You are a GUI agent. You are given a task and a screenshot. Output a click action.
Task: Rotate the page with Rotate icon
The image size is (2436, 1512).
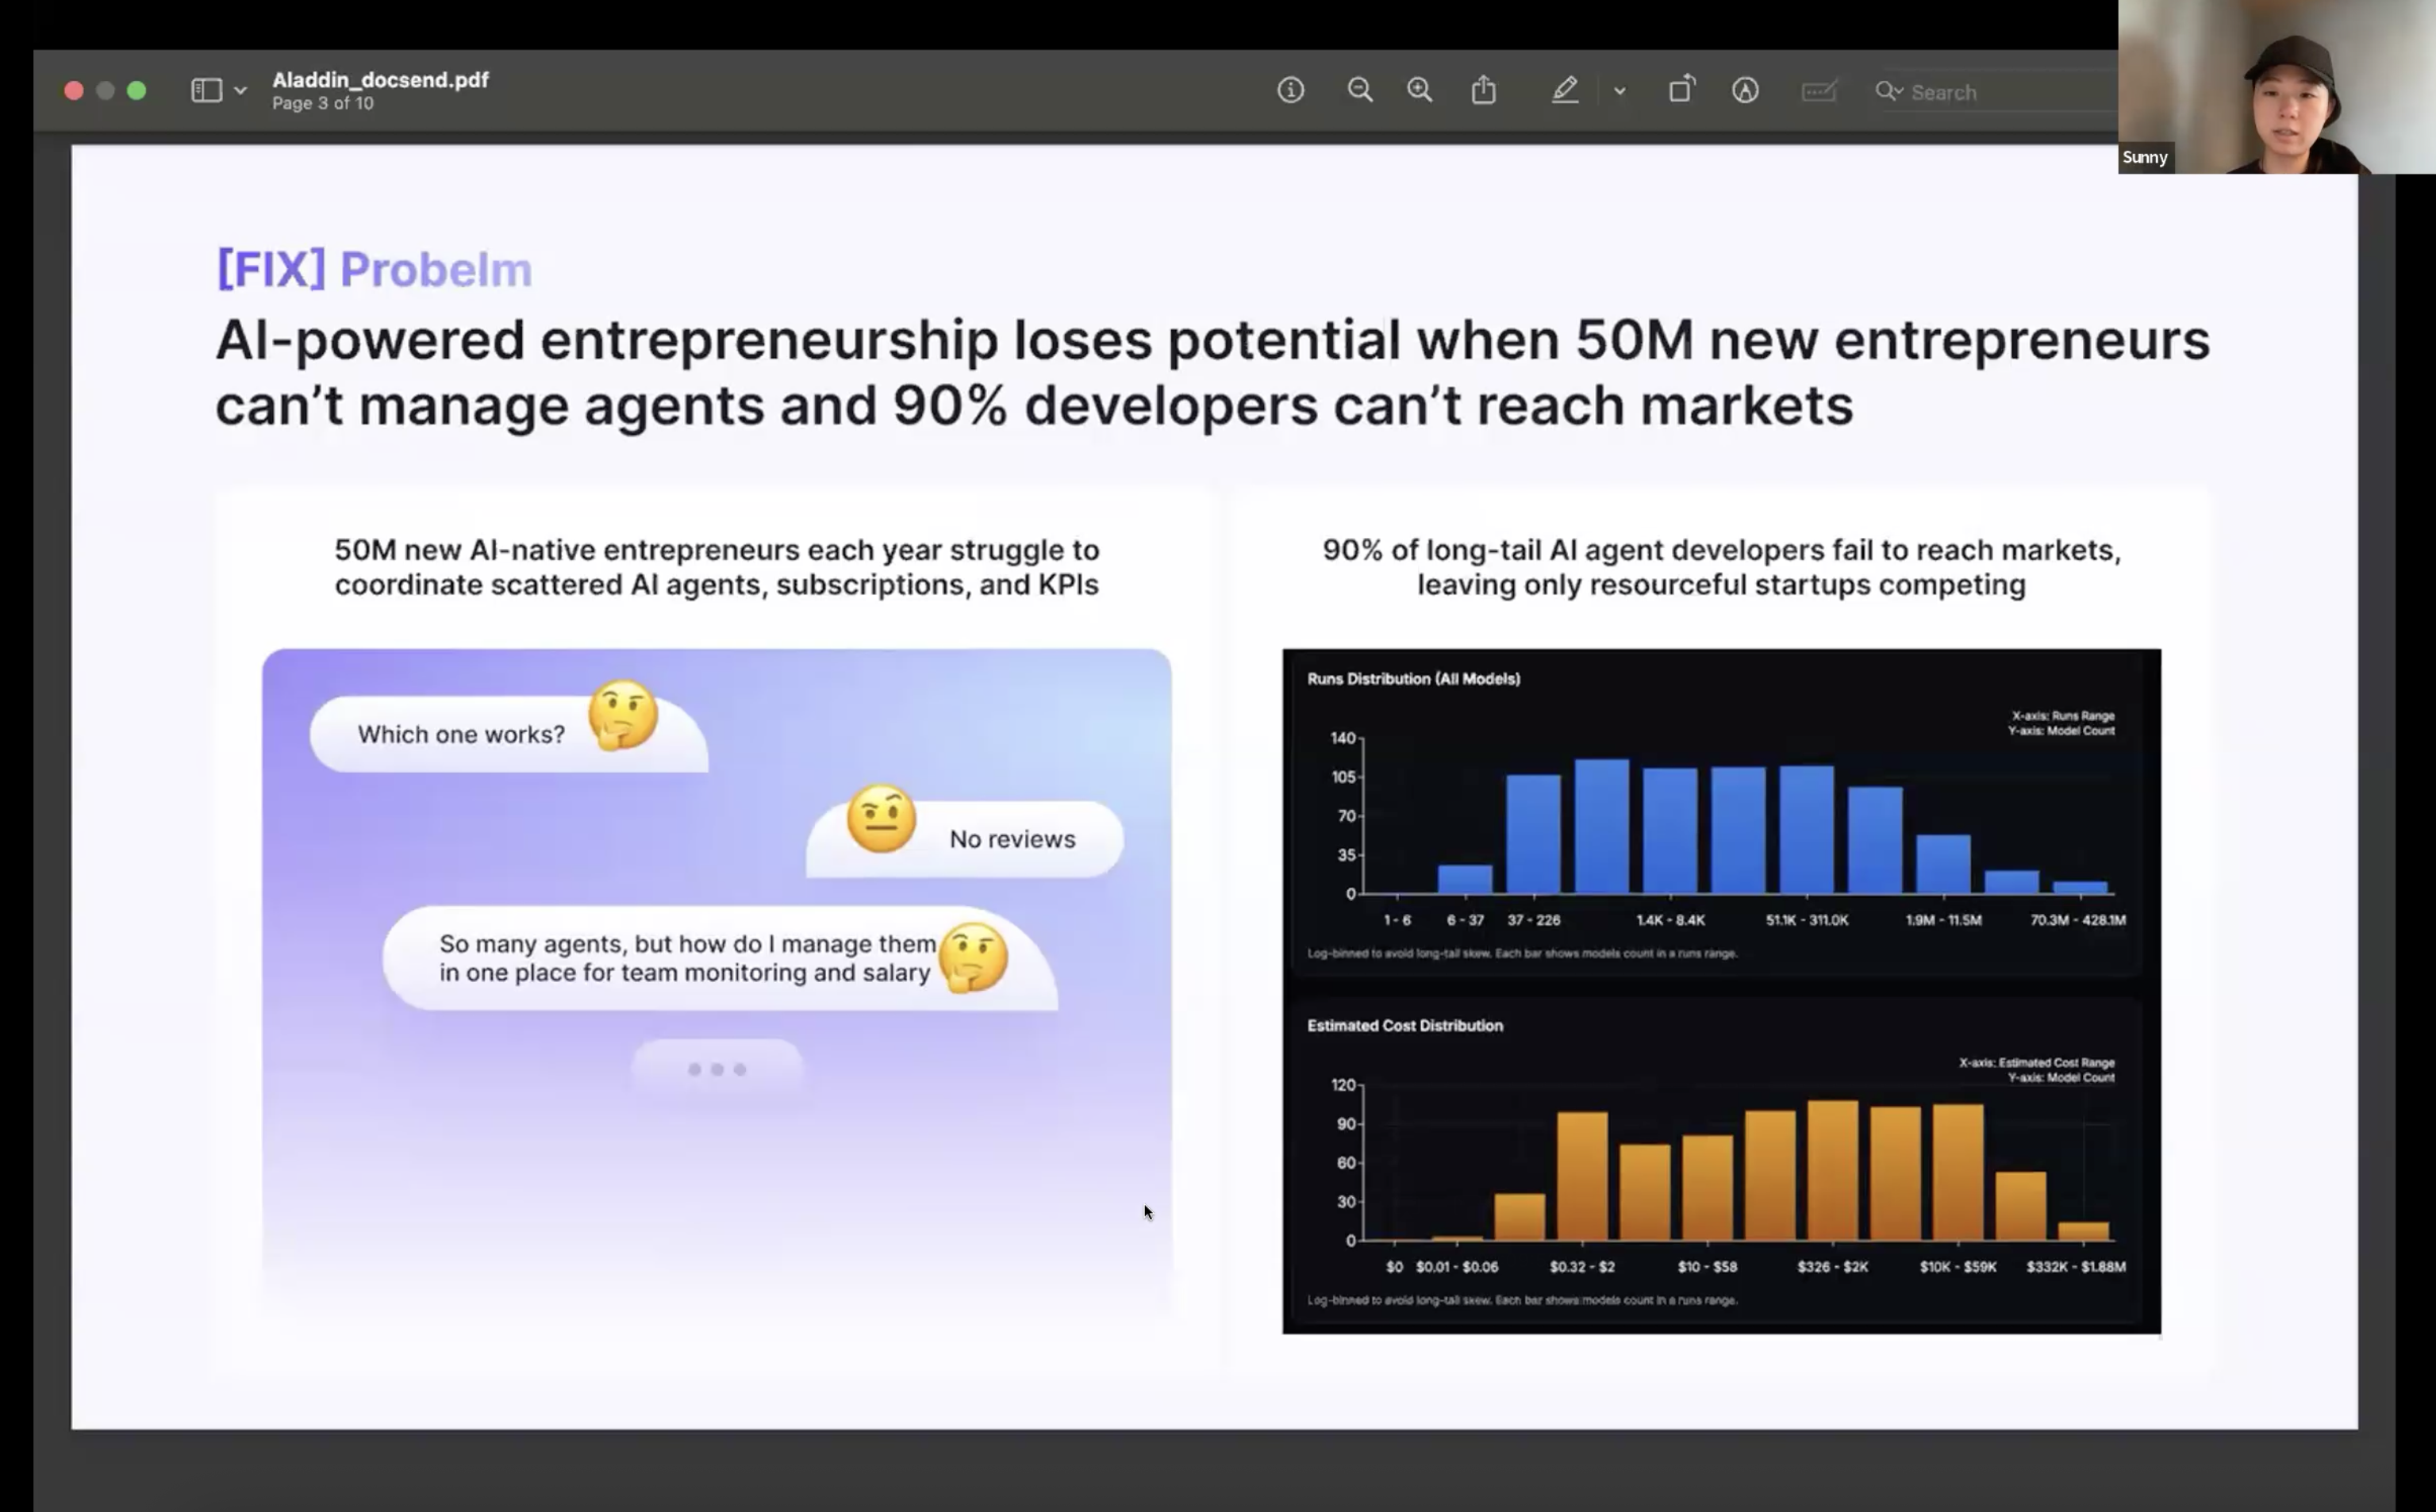pyautogui.click(x=1681, y=90)
